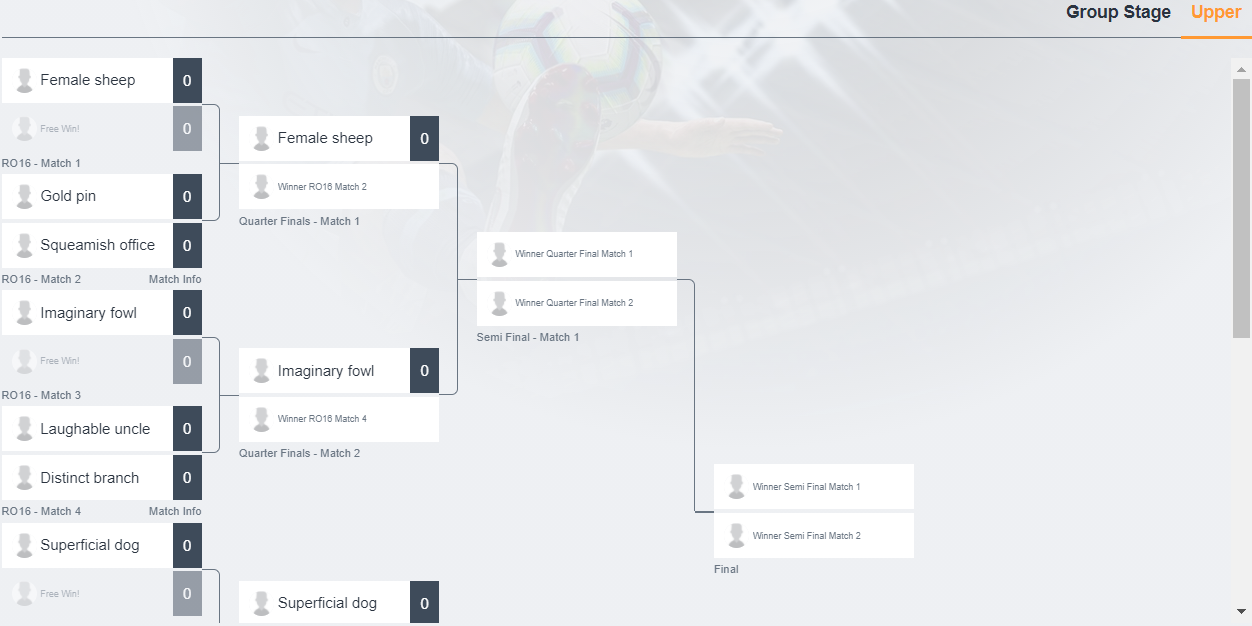Click the scrollbar up arrow
The width and height of the screenshot is (1252, 626).
pyautogui.click(x=1241, y=70)
